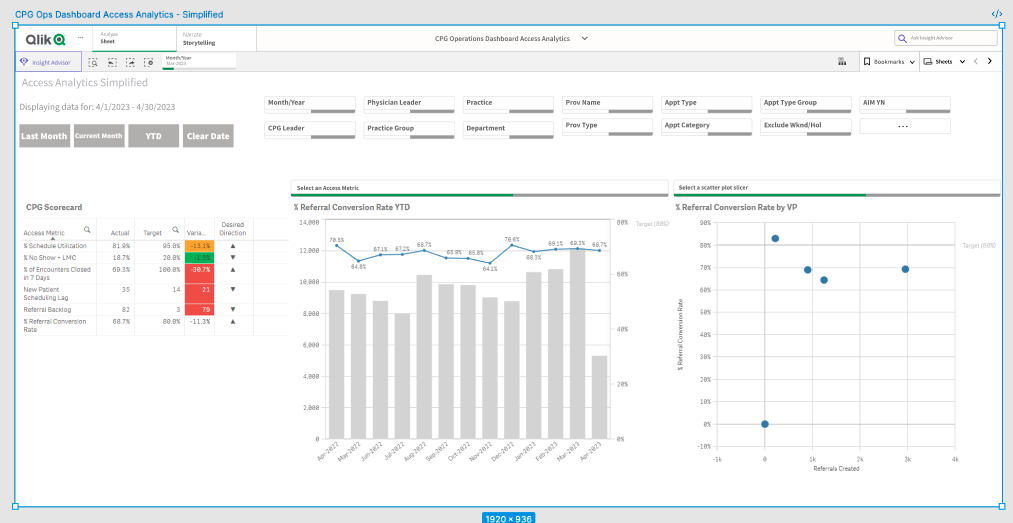The image size is (1013, 523).
Task: Open the smart search selections tool
Action: (x=94, y=62)
